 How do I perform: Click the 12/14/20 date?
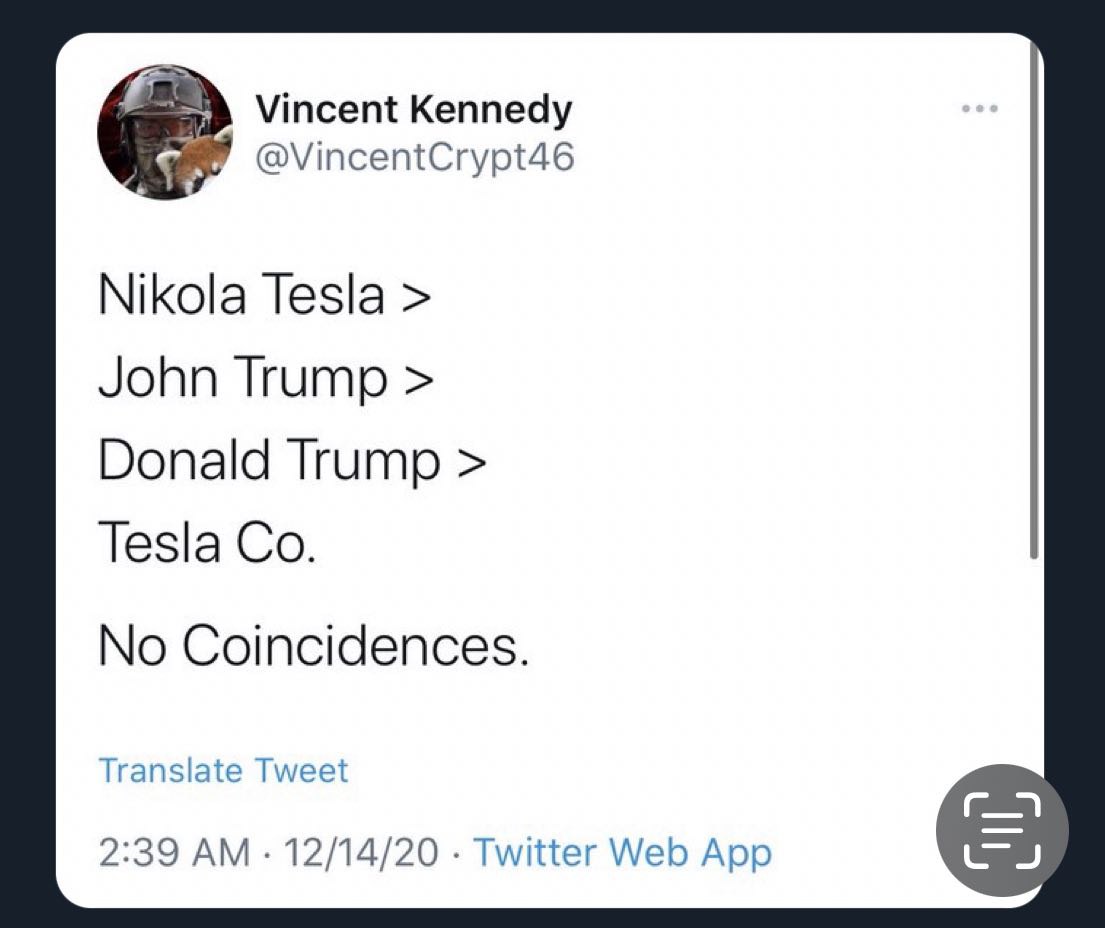[361, 853]
